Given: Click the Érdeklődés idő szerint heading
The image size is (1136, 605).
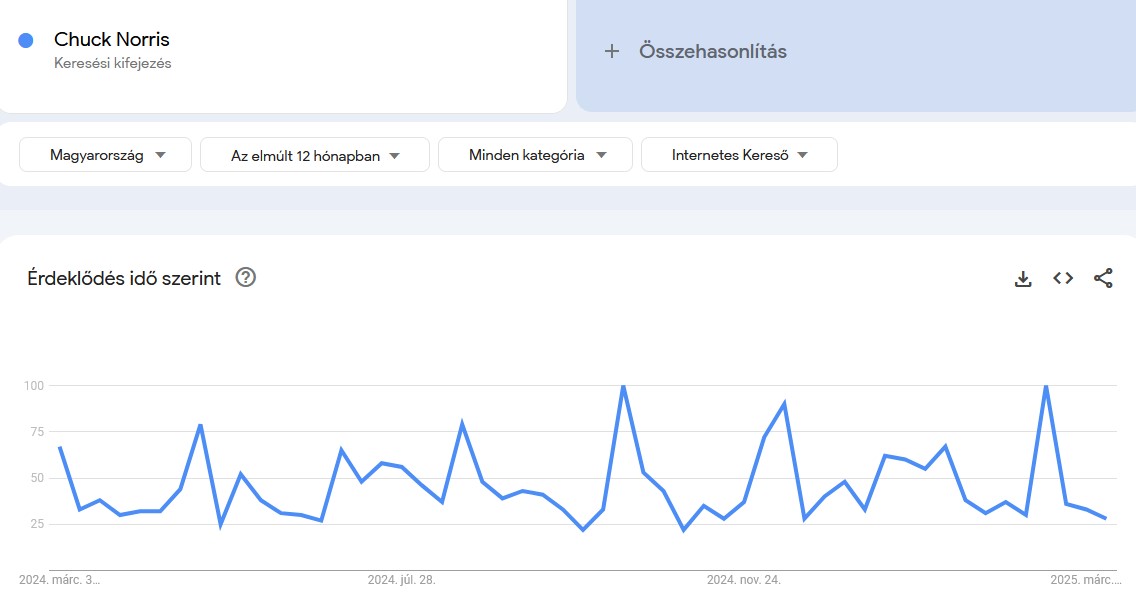Looking at the screenshot, I should point(123,278).
